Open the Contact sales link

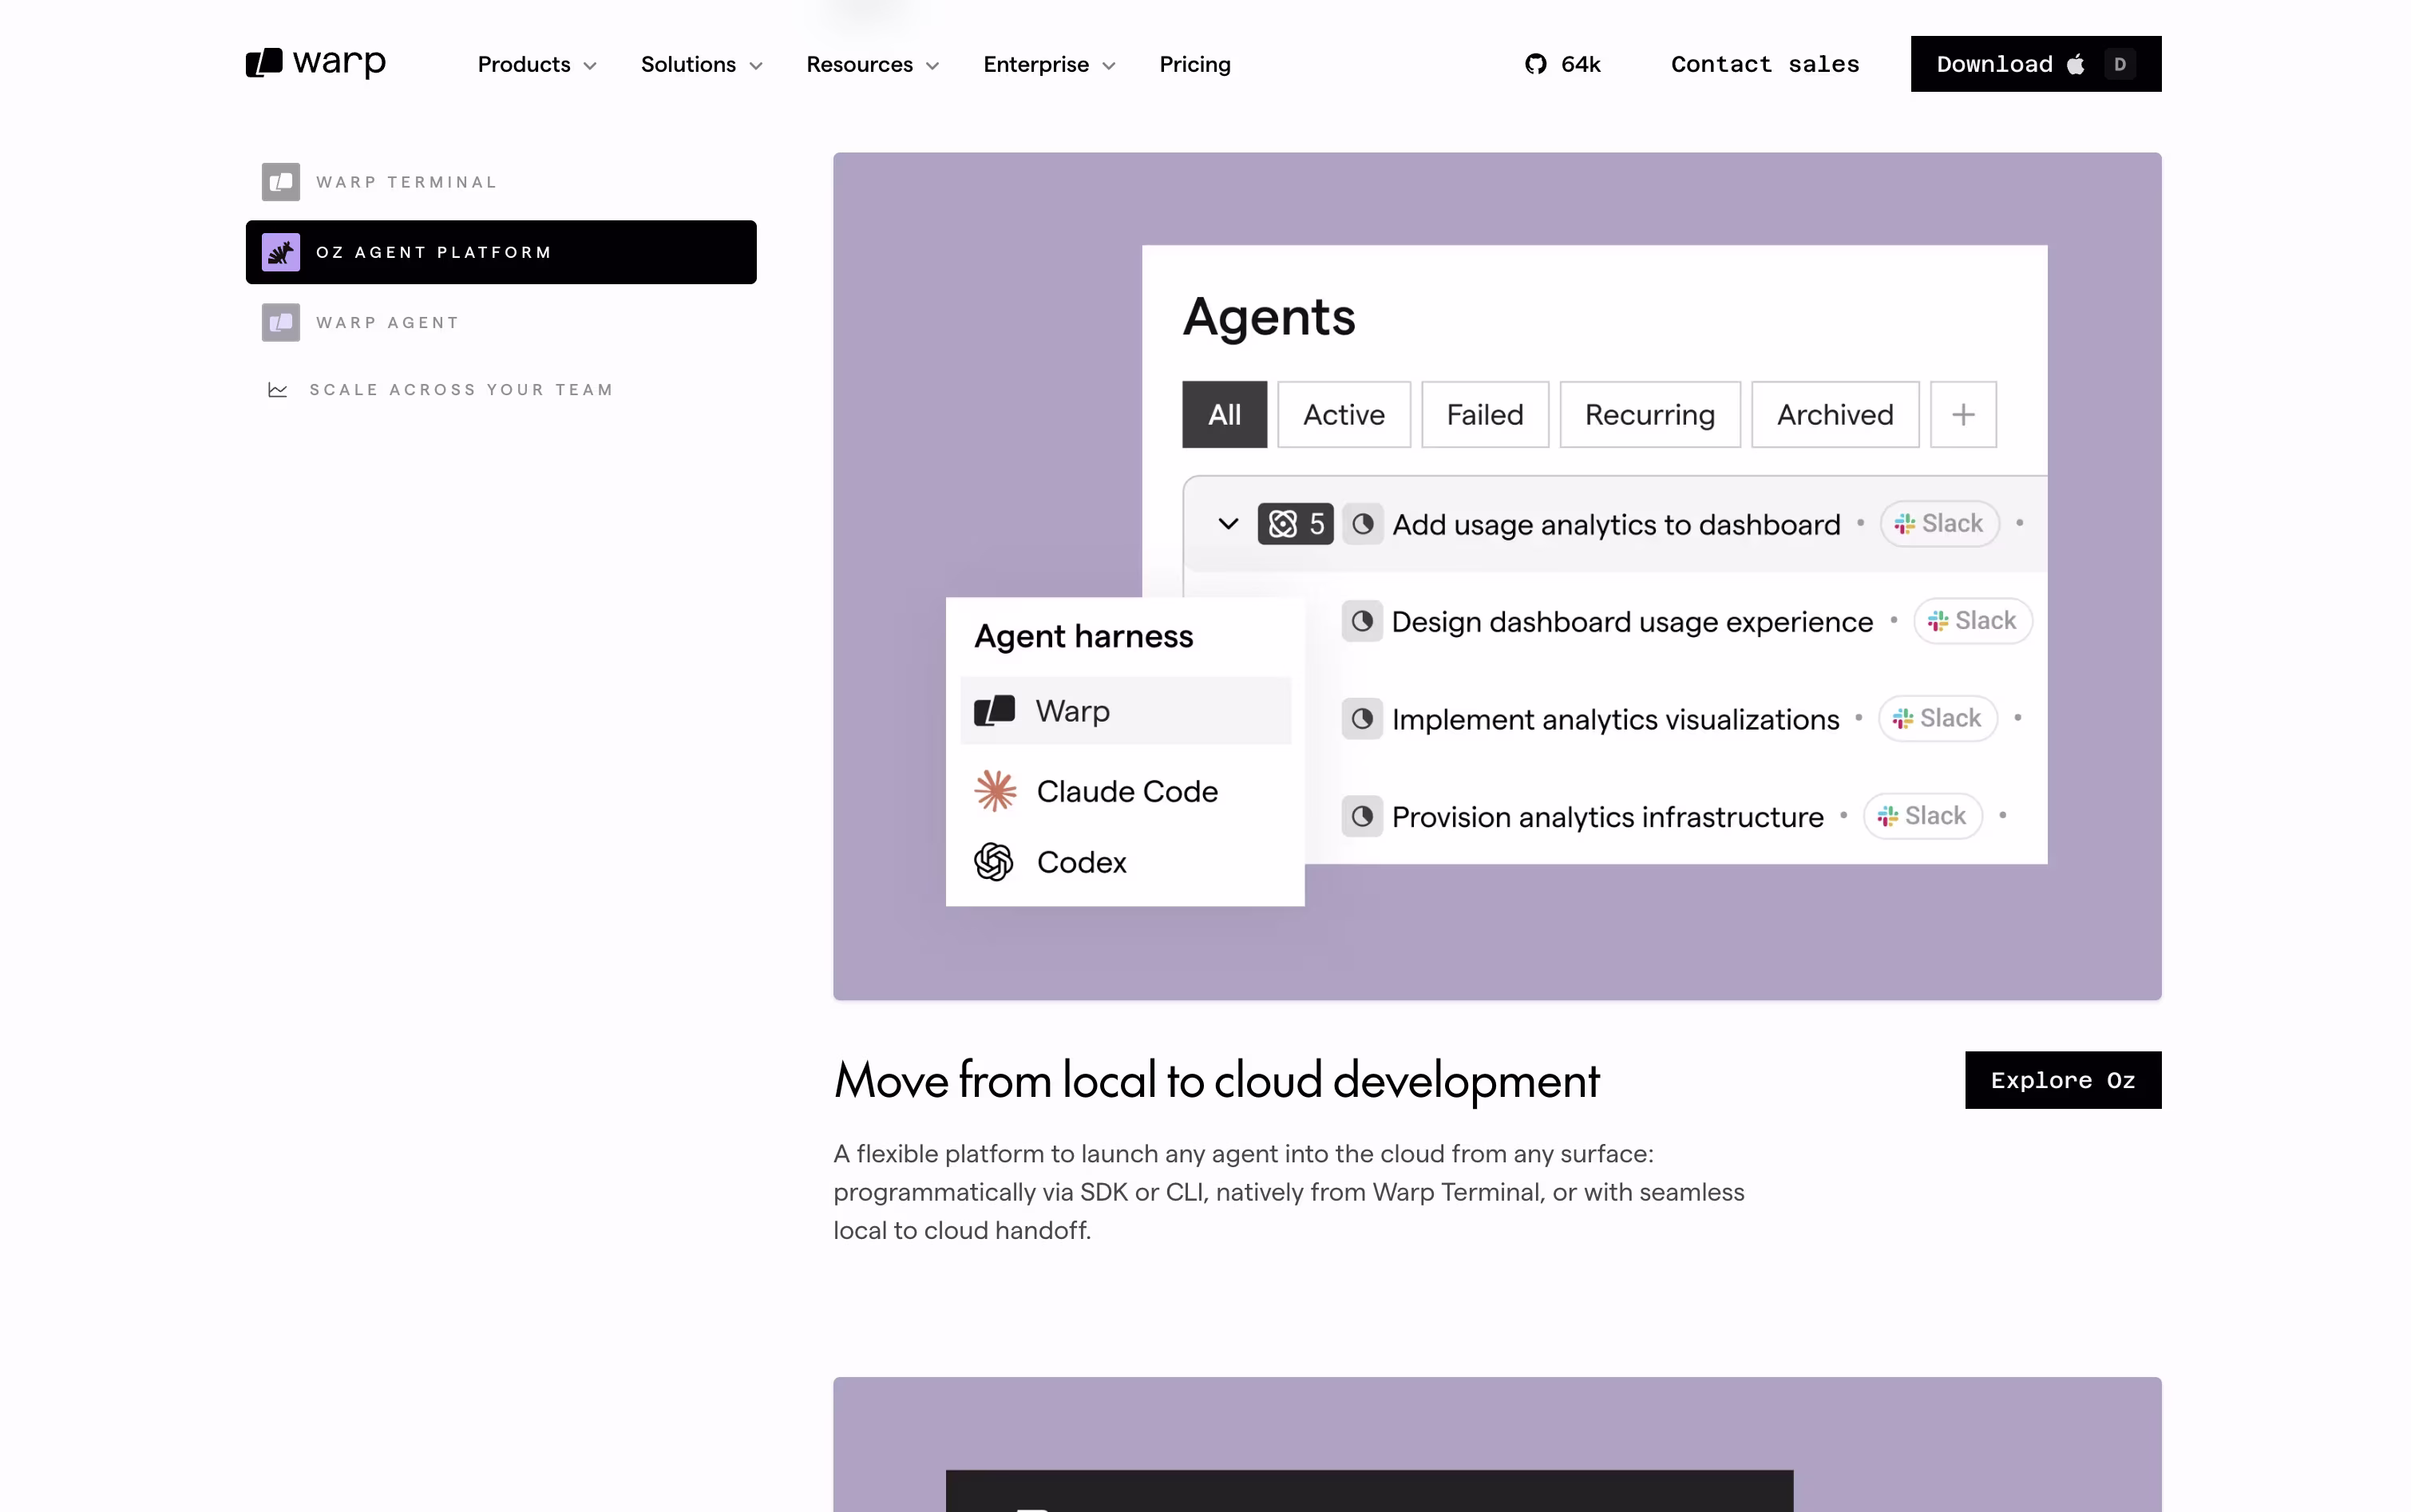coord(1765,64)
